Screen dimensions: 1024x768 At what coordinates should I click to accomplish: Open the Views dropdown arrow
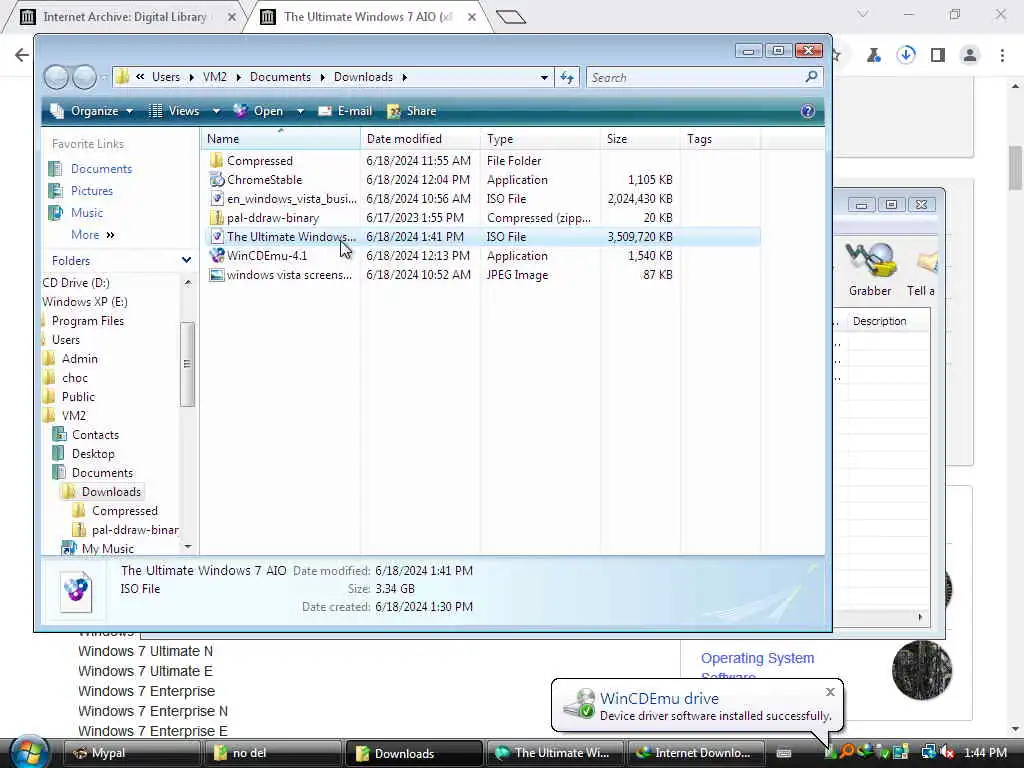[x=216, y=111]
